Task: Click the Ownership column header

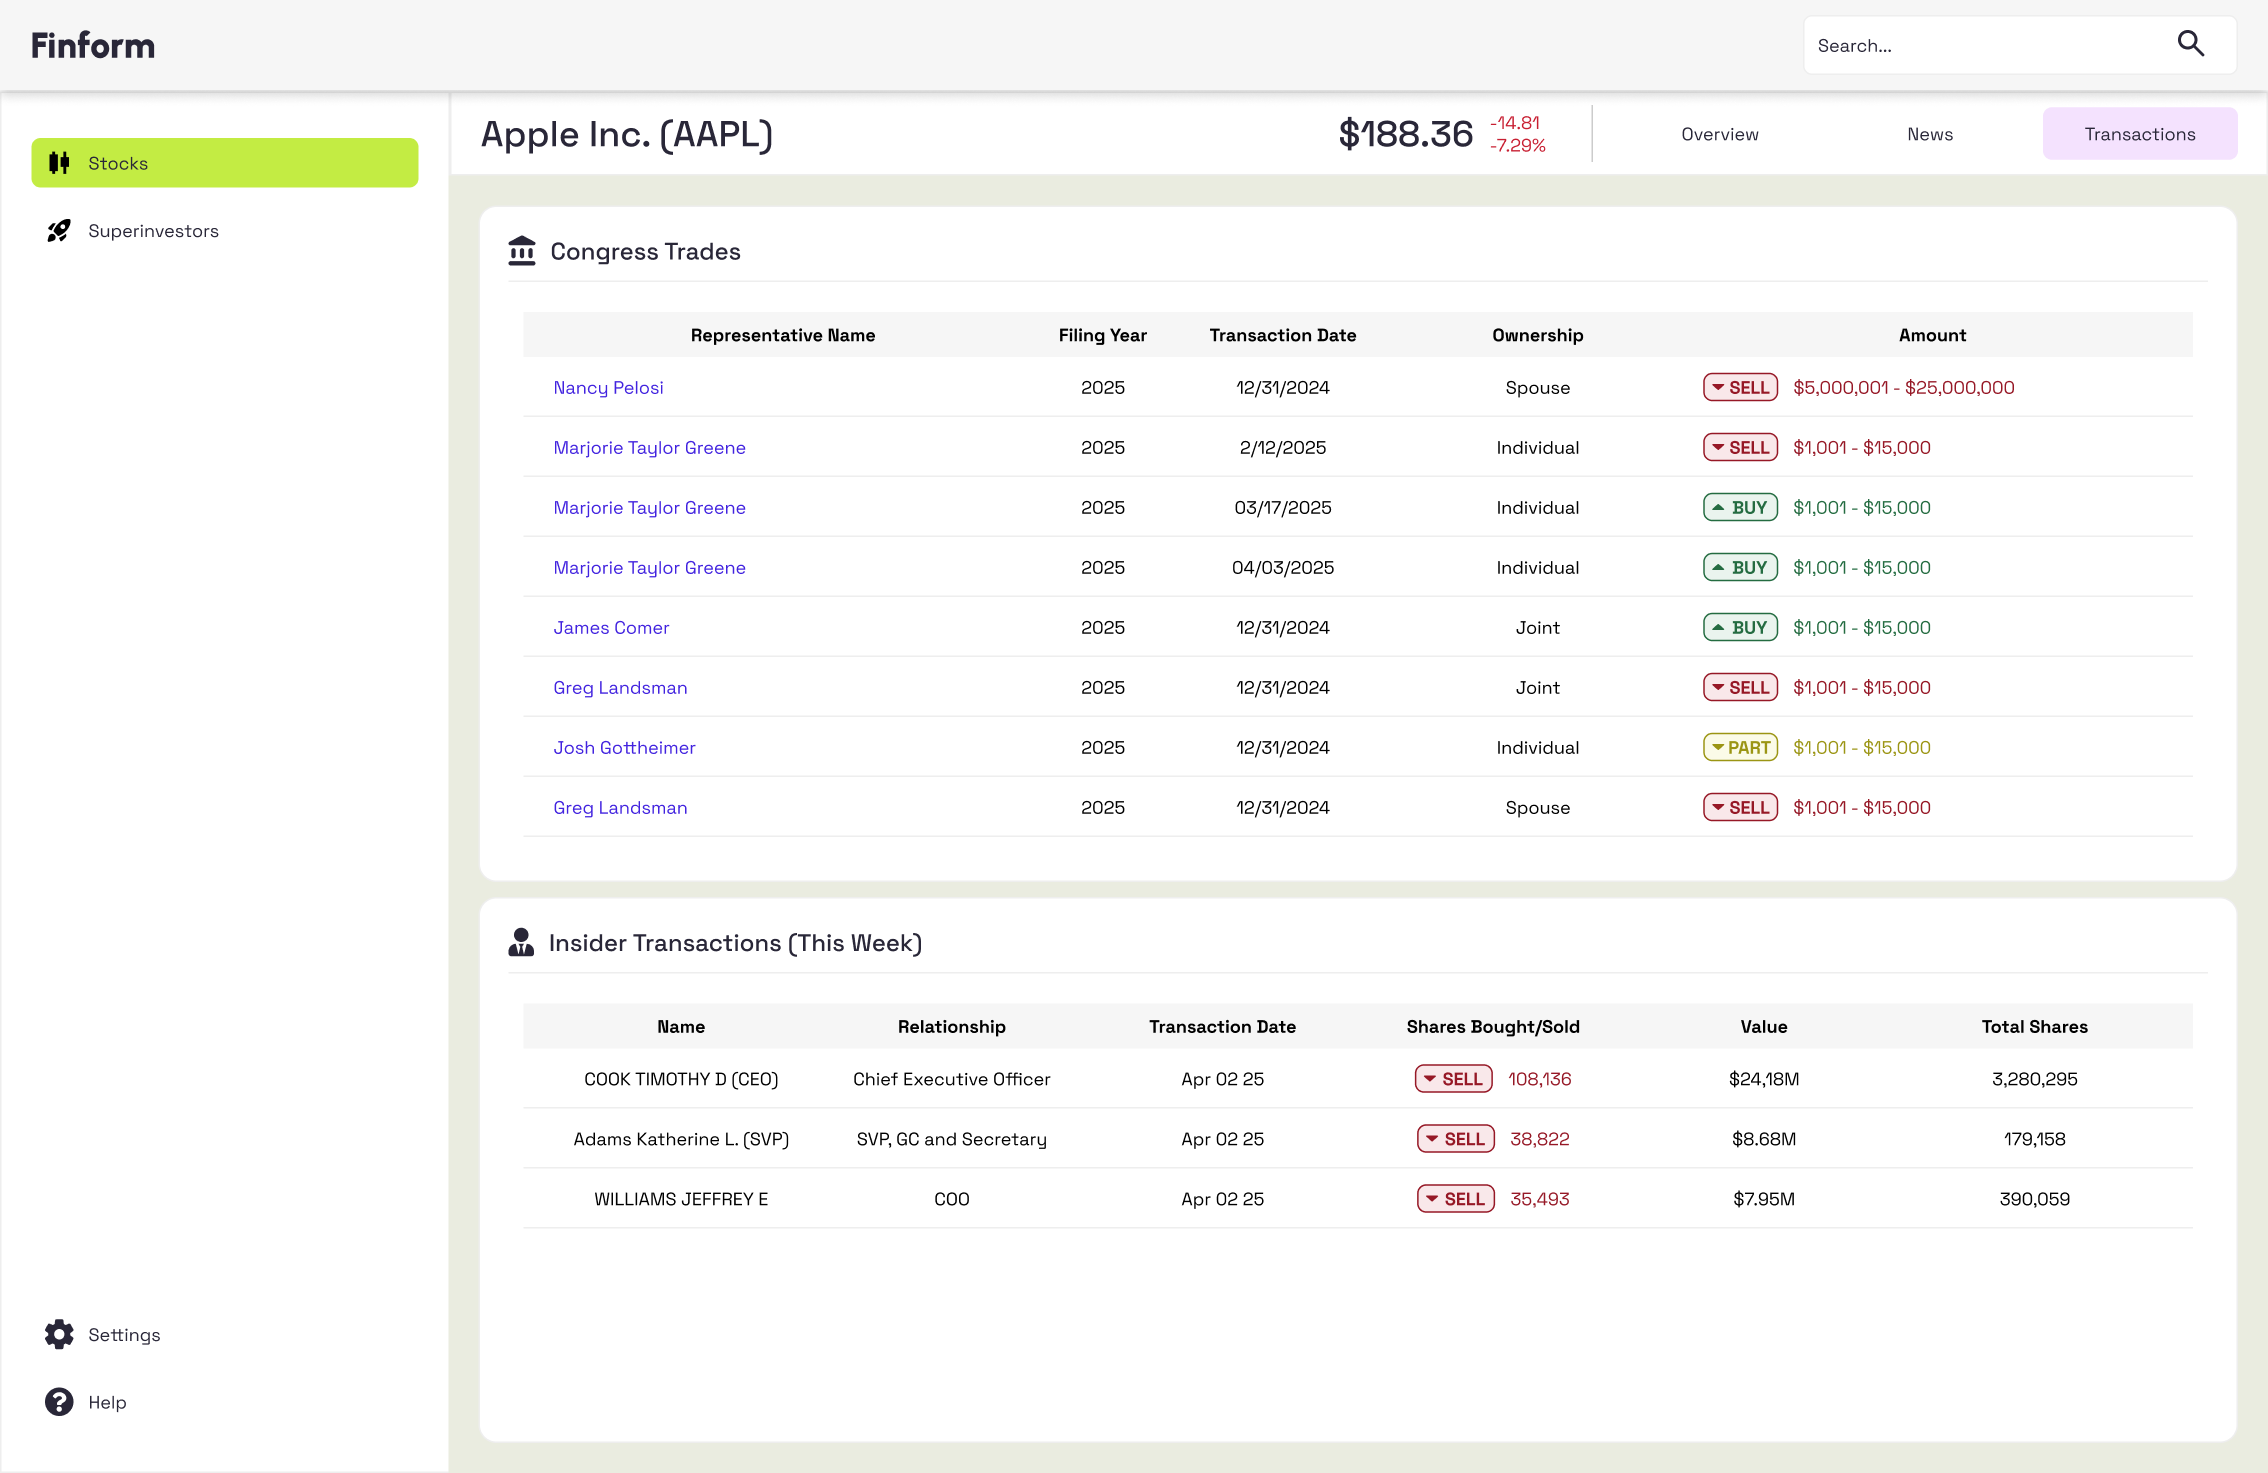Action: [x=1538, y=335]
